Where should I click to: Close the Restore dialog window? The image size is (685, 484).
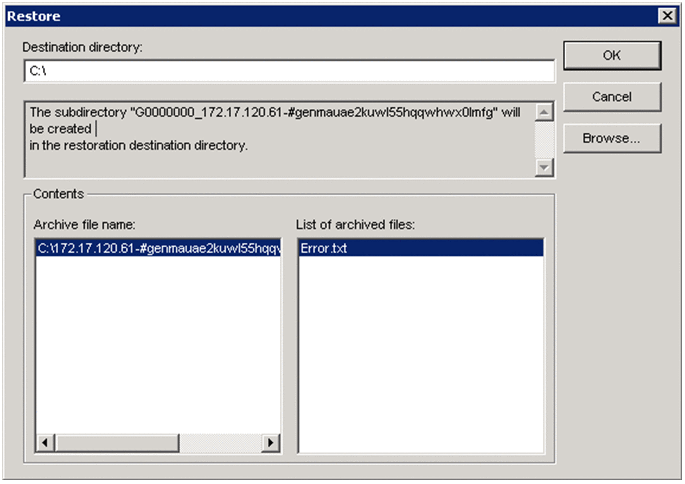tap(667, 16)
